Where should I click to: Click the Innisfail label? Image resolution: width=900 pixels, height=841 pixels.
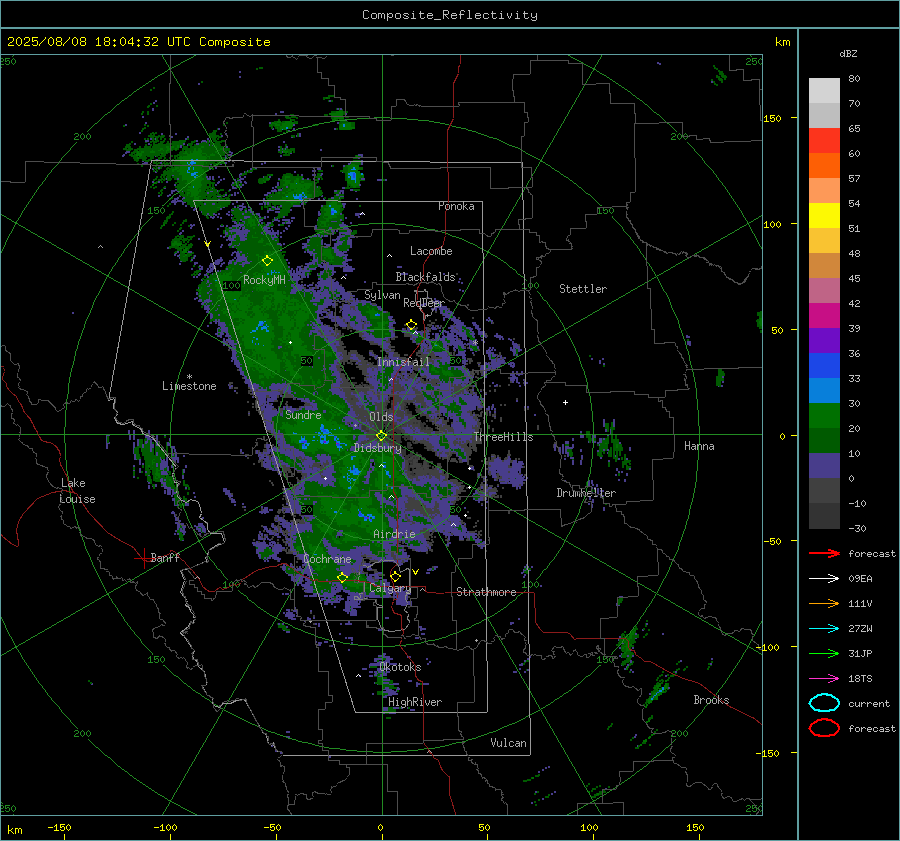point(403,362)
